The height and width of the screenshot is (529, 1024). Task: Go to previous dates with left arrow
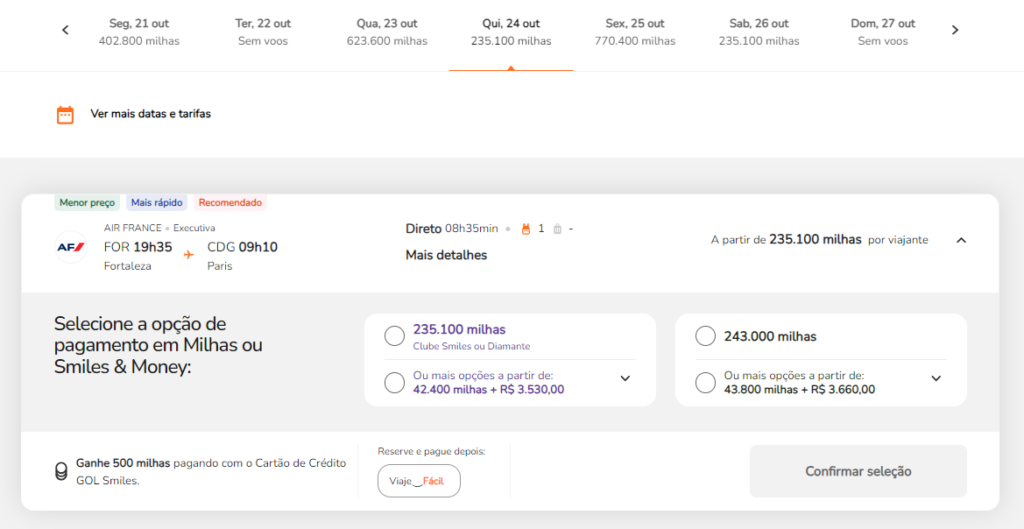(x=65, y=30)
